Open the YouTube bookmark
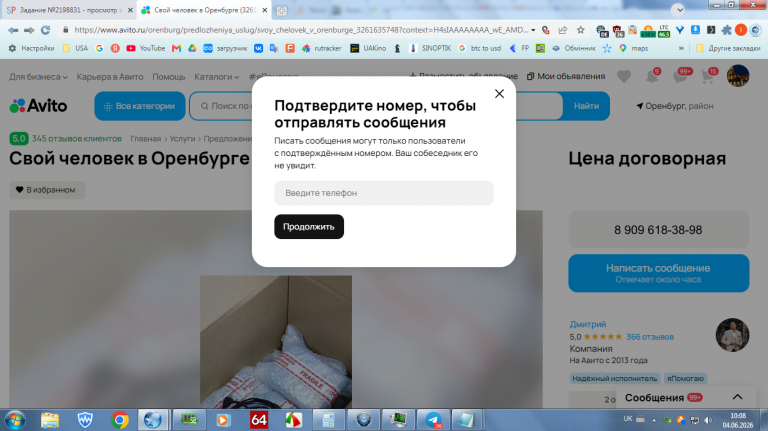Image resolution: width=768 pixels, height=431 pixels. tap(145, 48)
